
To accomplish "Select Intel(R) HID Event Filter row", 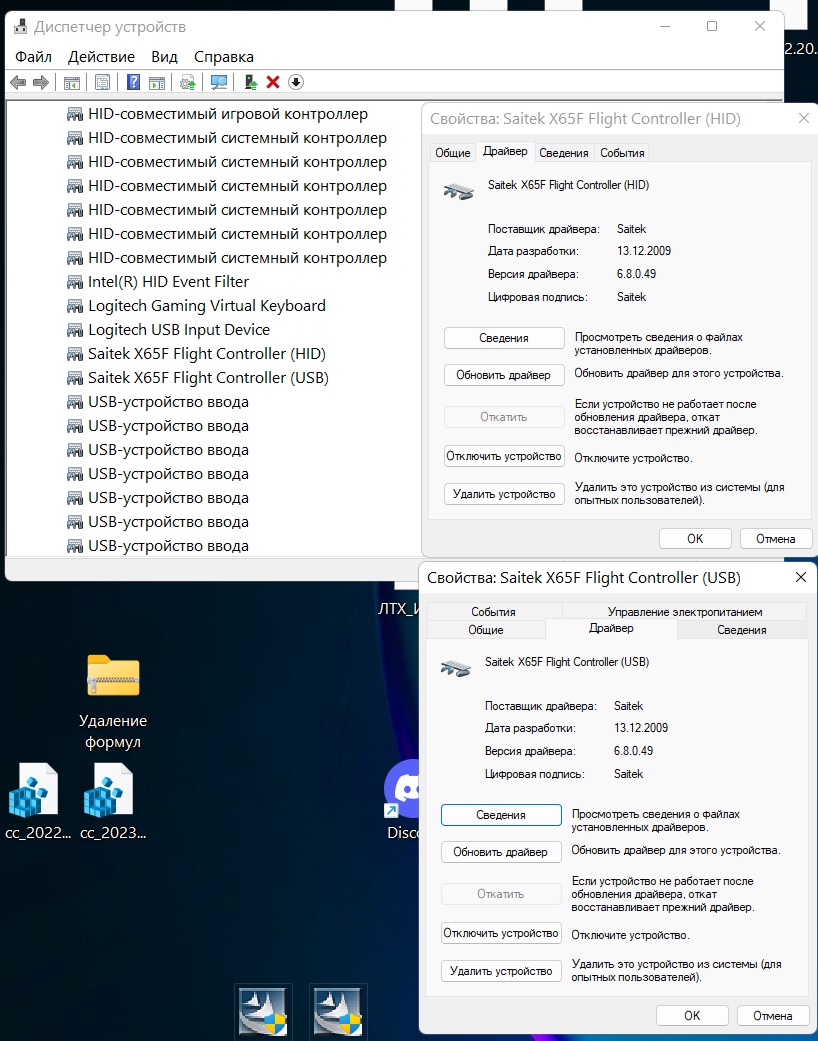I will click(169, 282).
